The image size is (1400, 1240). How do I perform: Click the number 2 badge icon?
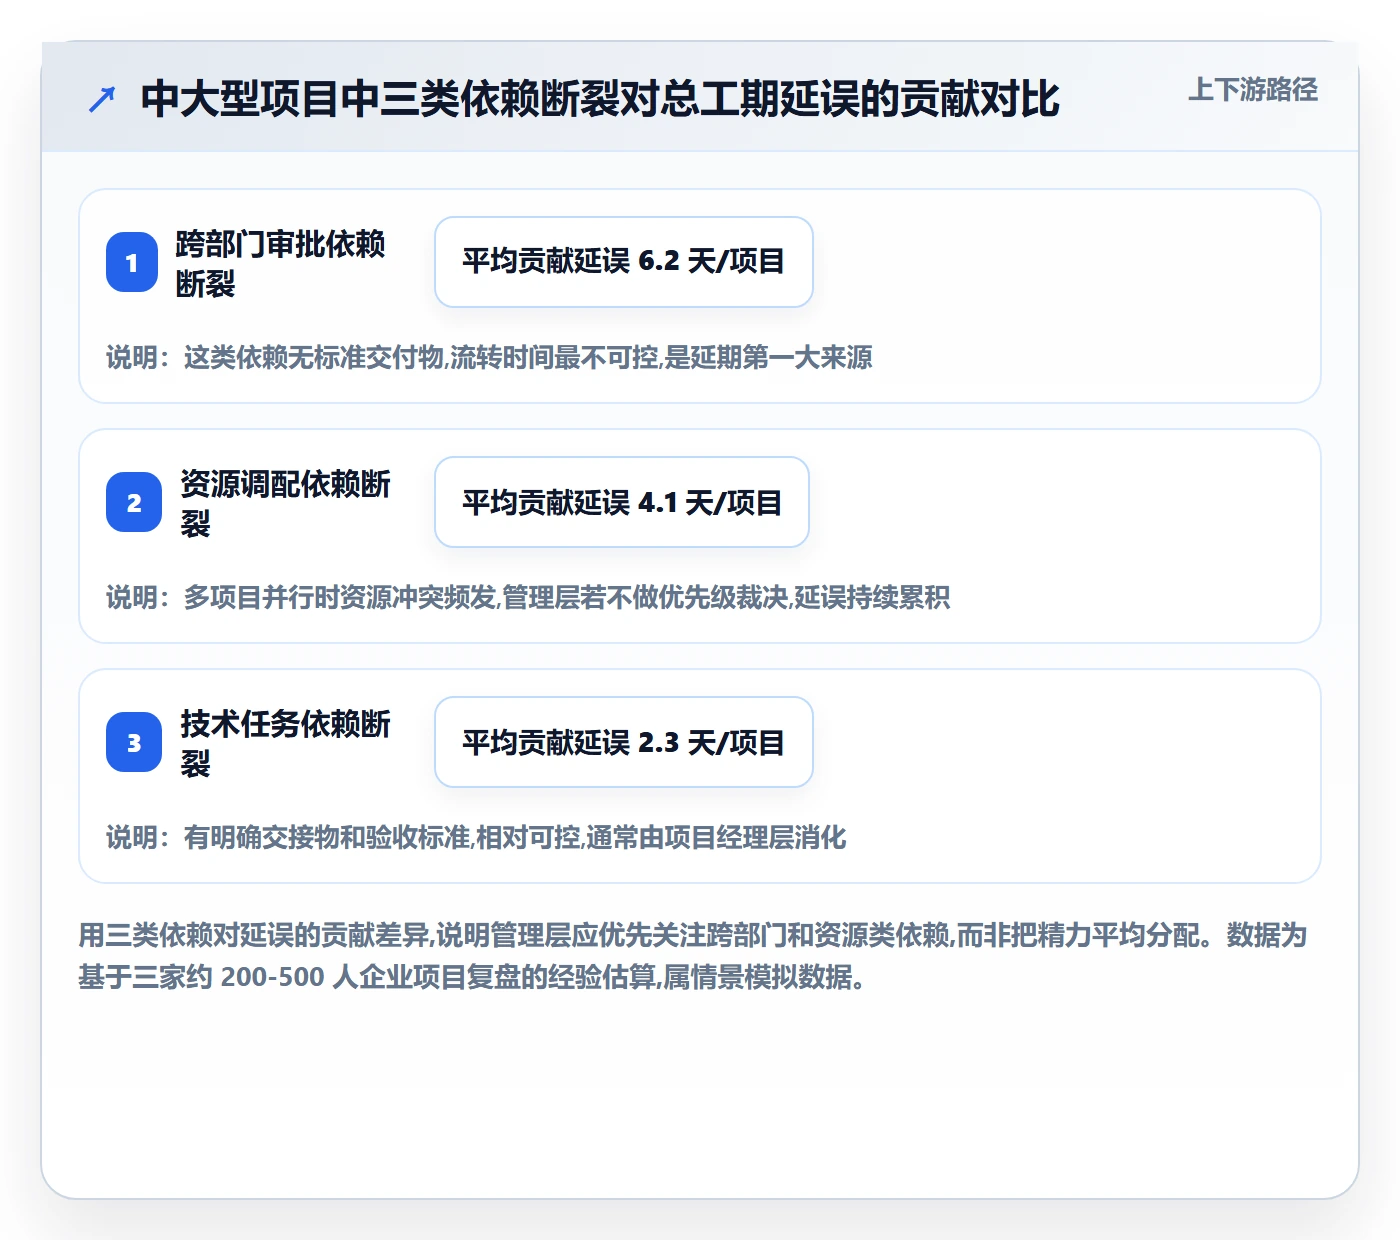pos(134,502)
